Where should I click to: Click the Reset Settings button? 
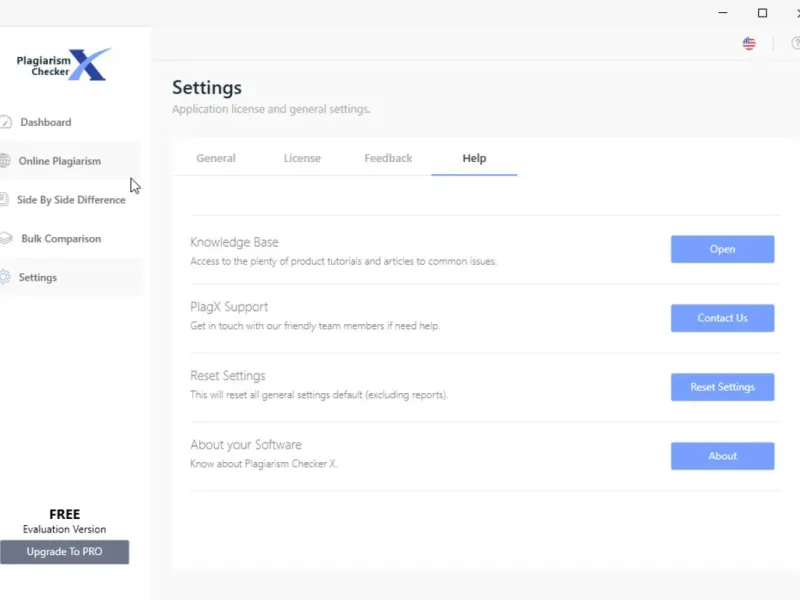coord(722,387)
